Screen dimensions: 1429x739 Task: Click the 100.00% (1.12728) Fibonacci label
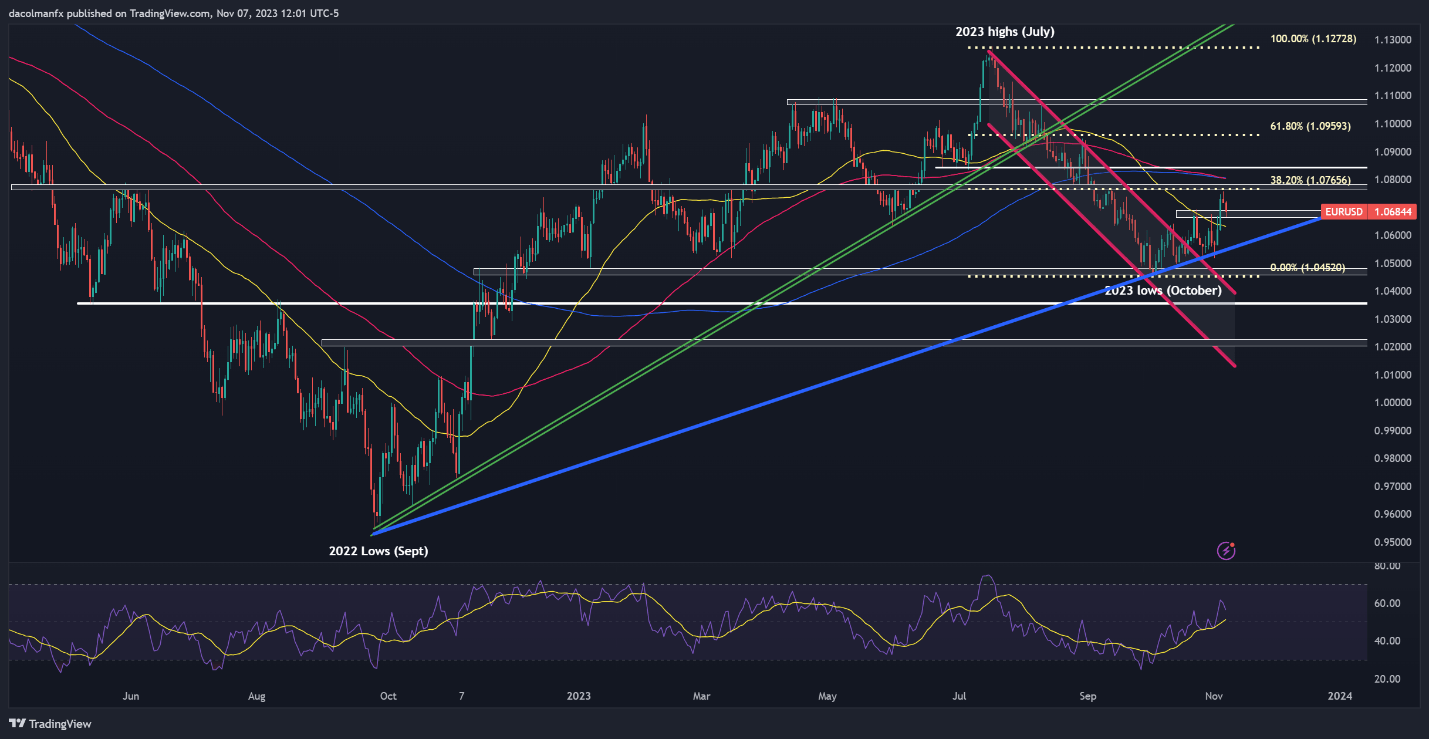point(1311,39)
